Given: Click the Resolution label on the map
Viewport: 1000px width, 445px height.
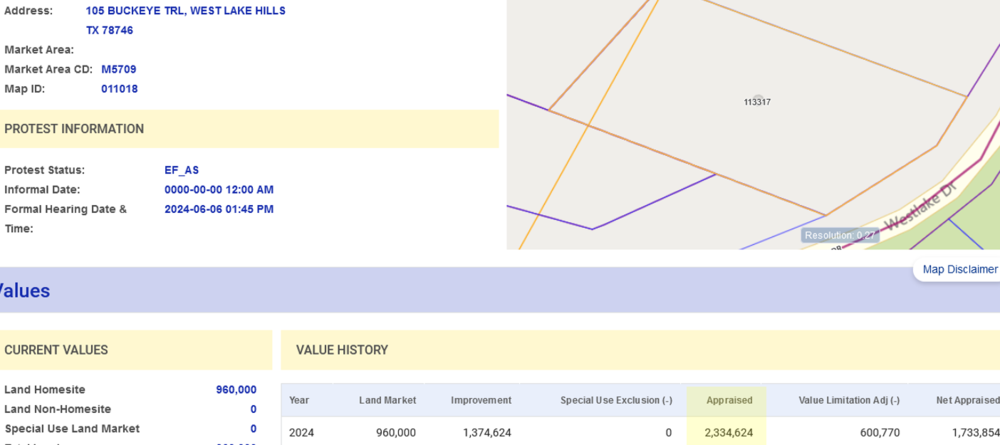Looking at the screenshot, I should click(x=840, y=236).
